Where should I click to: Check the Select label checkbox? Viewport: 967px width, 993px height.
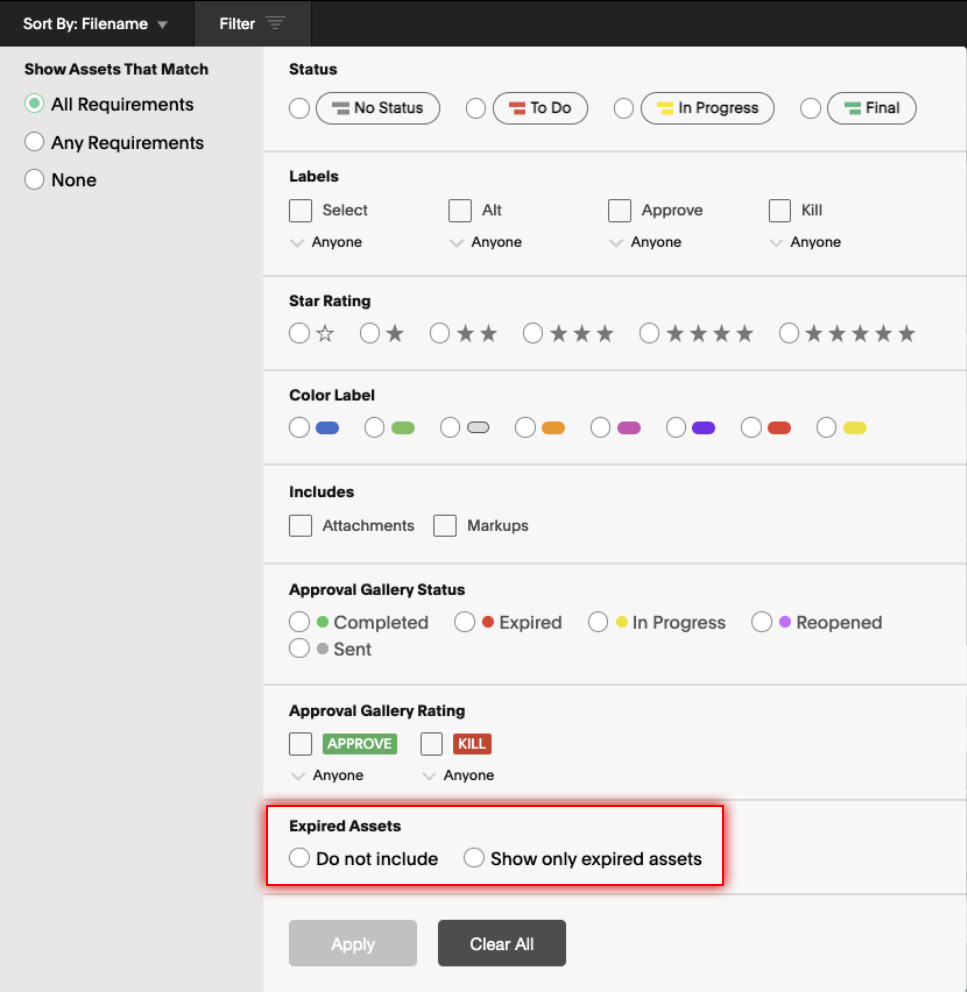click(300, 210)
